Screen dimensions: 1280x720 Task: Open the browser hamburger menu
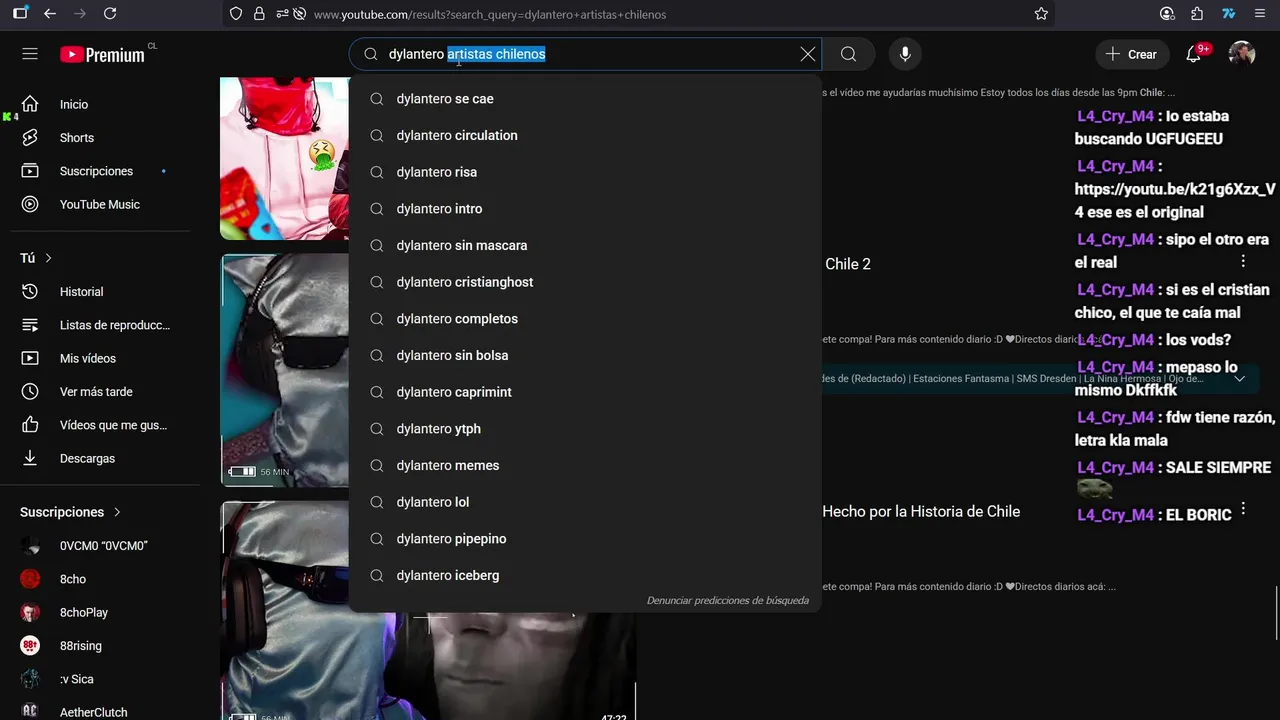[1259, 14]
